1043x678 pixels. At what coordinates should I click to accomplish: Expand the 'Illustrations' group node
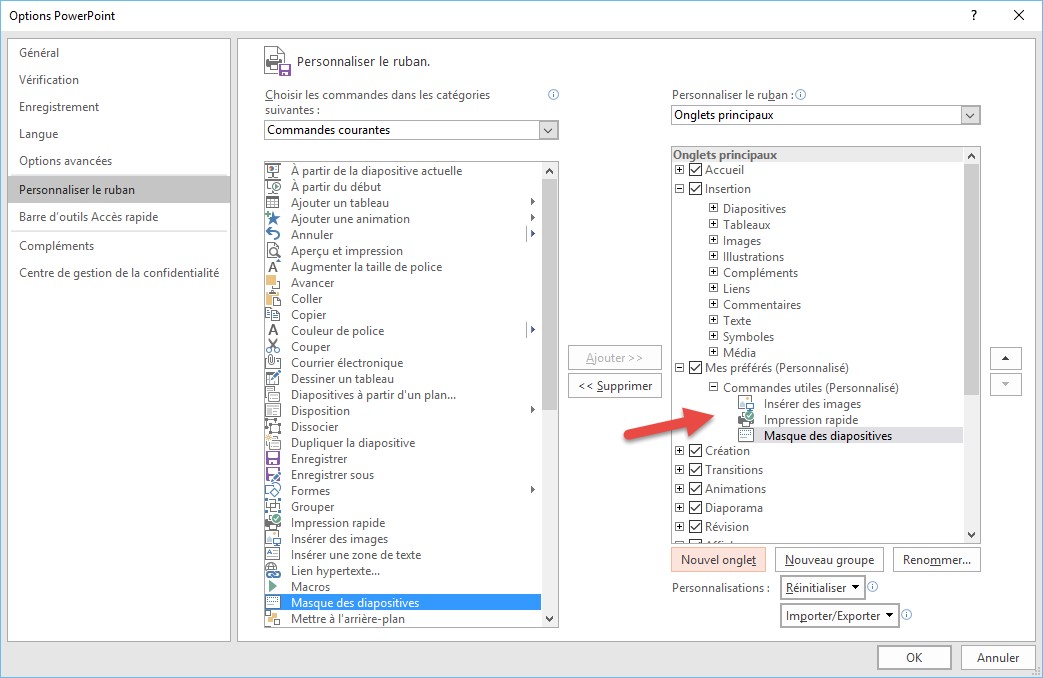713,255
